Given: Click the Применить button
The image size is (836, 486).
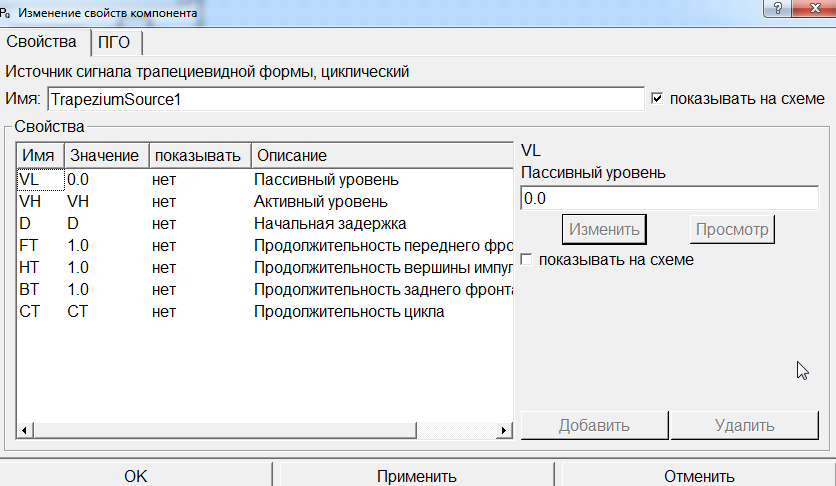Looking at the screenshot, I should tap(417, 476).
